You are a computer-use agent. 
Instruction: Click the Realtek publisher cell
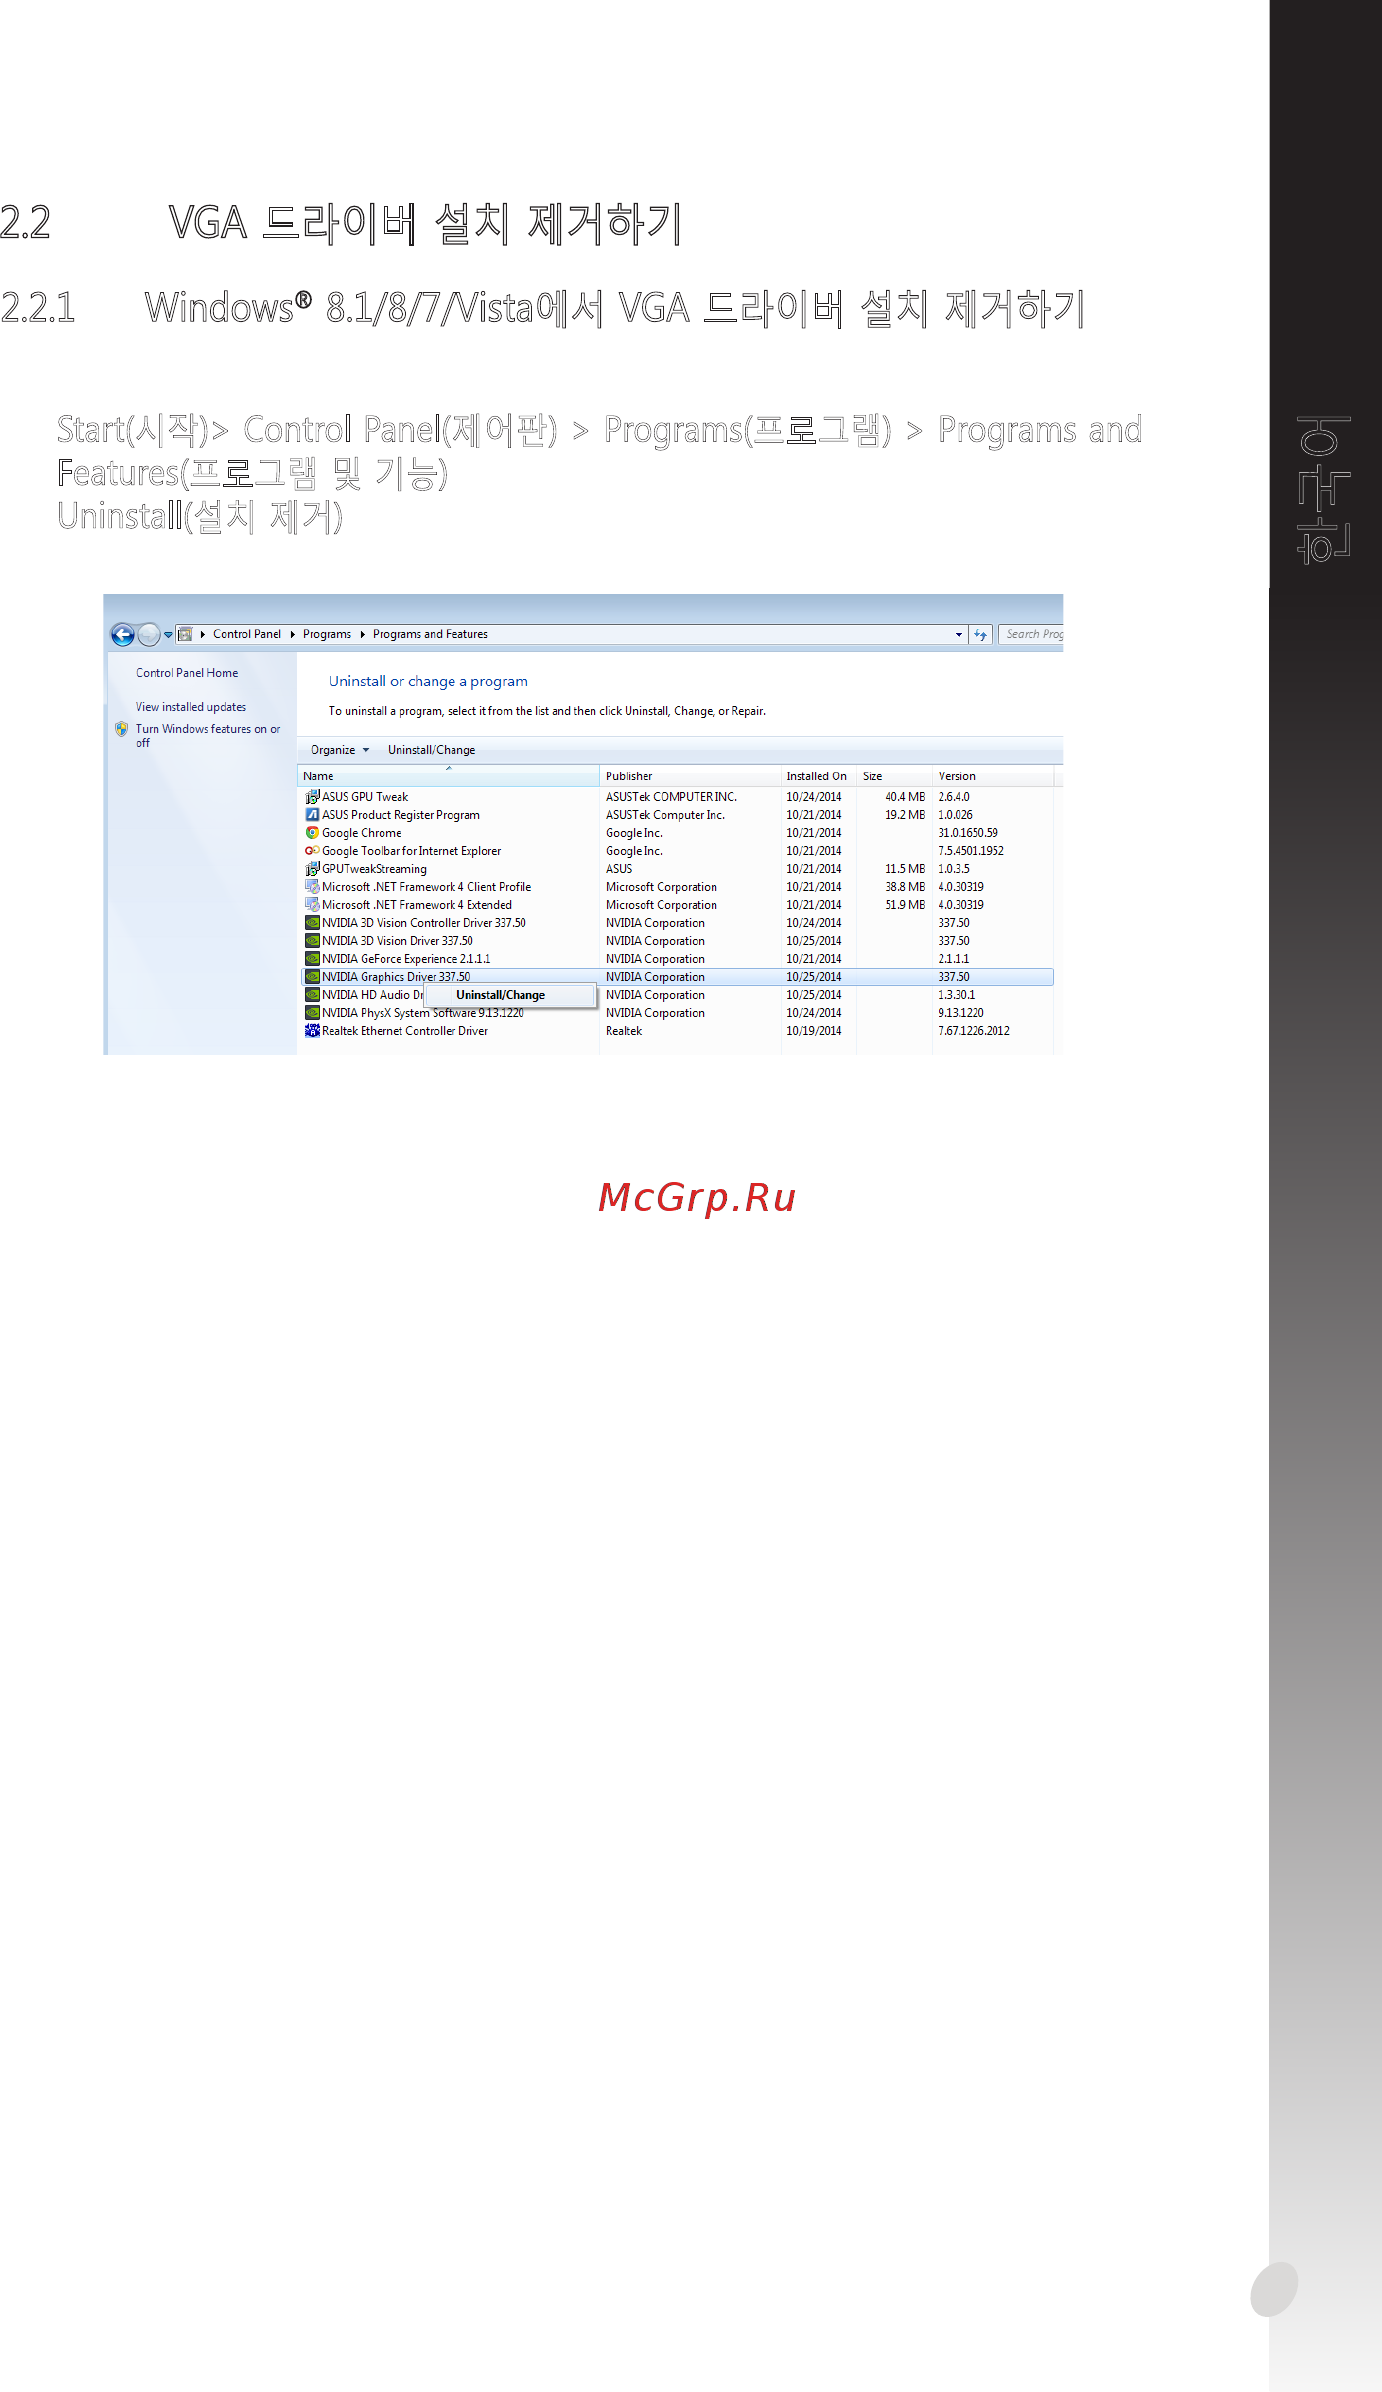[x=624, y=1031]
